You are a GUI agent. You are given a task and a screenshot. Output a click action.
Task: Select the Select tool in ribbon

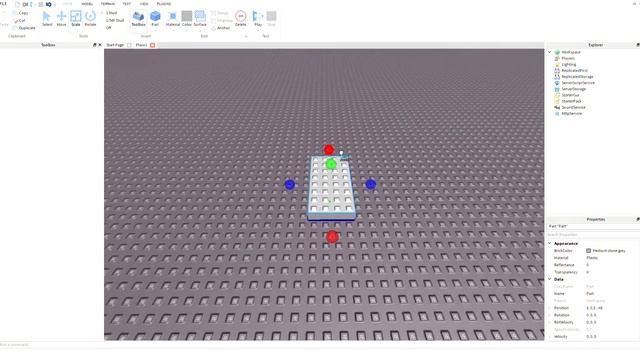[47, 19]
